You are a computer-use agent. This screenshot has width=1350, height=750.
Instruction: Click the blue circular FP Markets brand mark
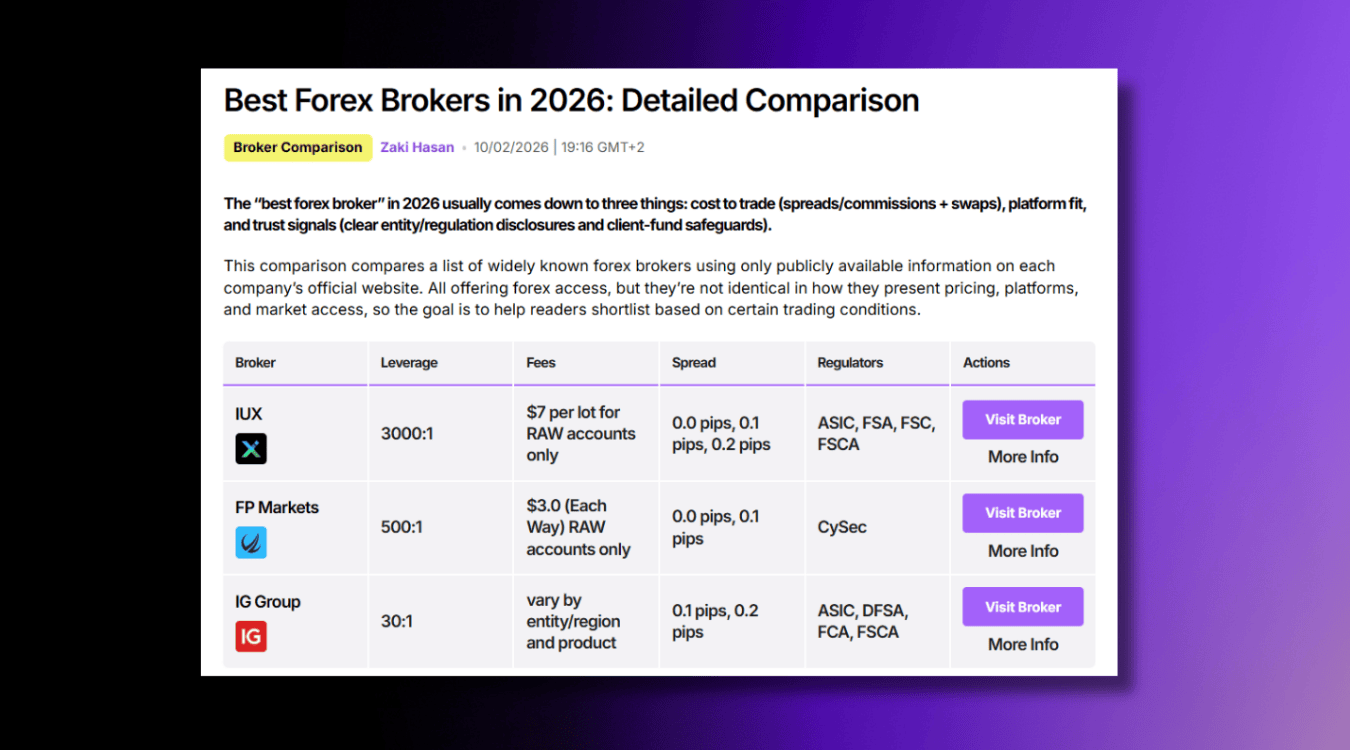point(251,542)
